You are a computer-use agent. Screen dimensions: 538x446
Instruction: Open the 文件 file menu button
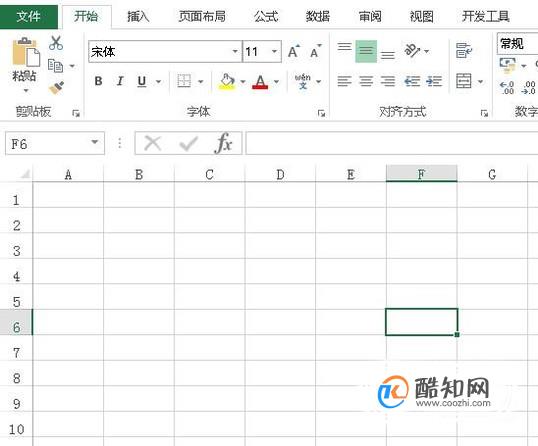[28, 16]
